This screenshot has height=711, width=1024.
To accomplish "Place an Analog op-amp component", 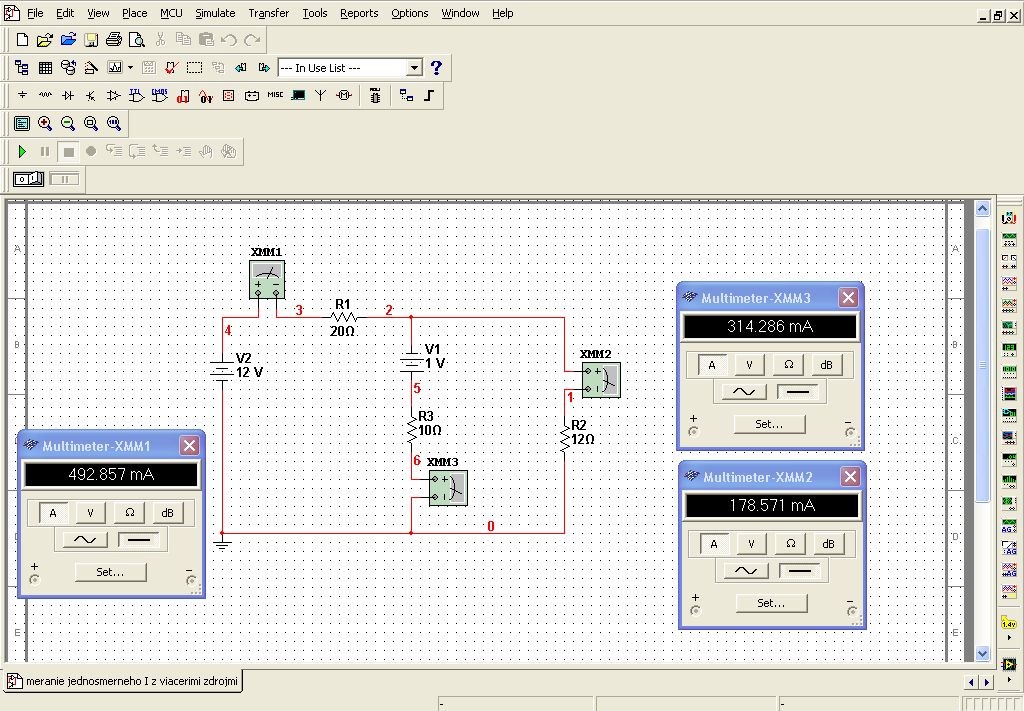I will coord(114,95).
